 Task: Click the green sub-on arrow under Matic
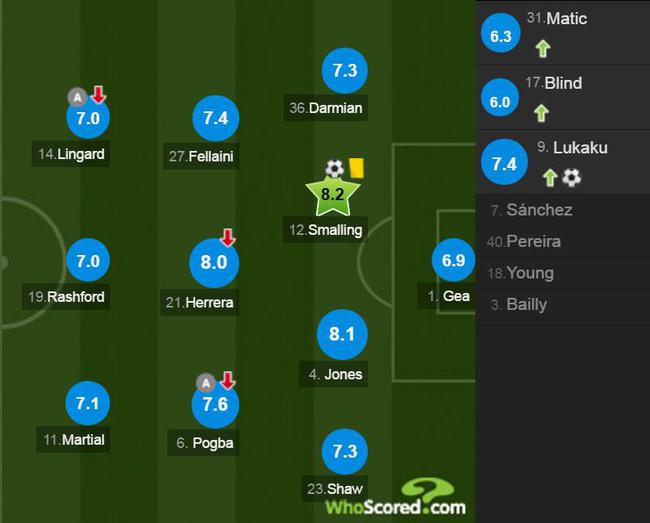click(543, 48)
